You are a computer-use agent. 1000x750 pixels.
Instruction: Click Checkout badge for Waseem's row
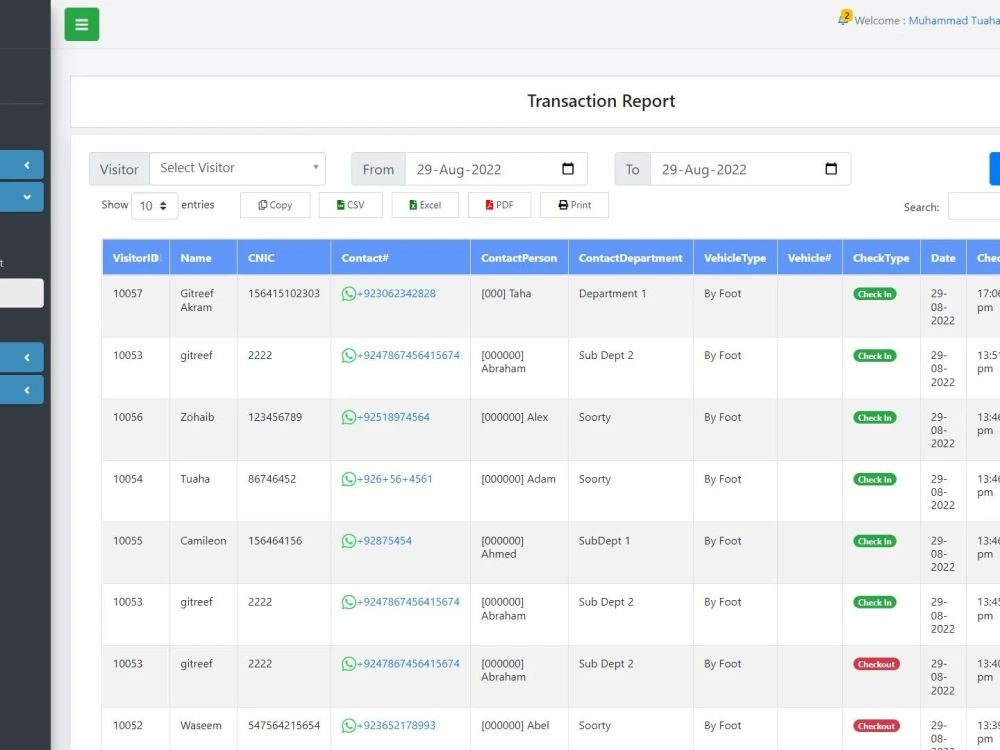[876, 725]
